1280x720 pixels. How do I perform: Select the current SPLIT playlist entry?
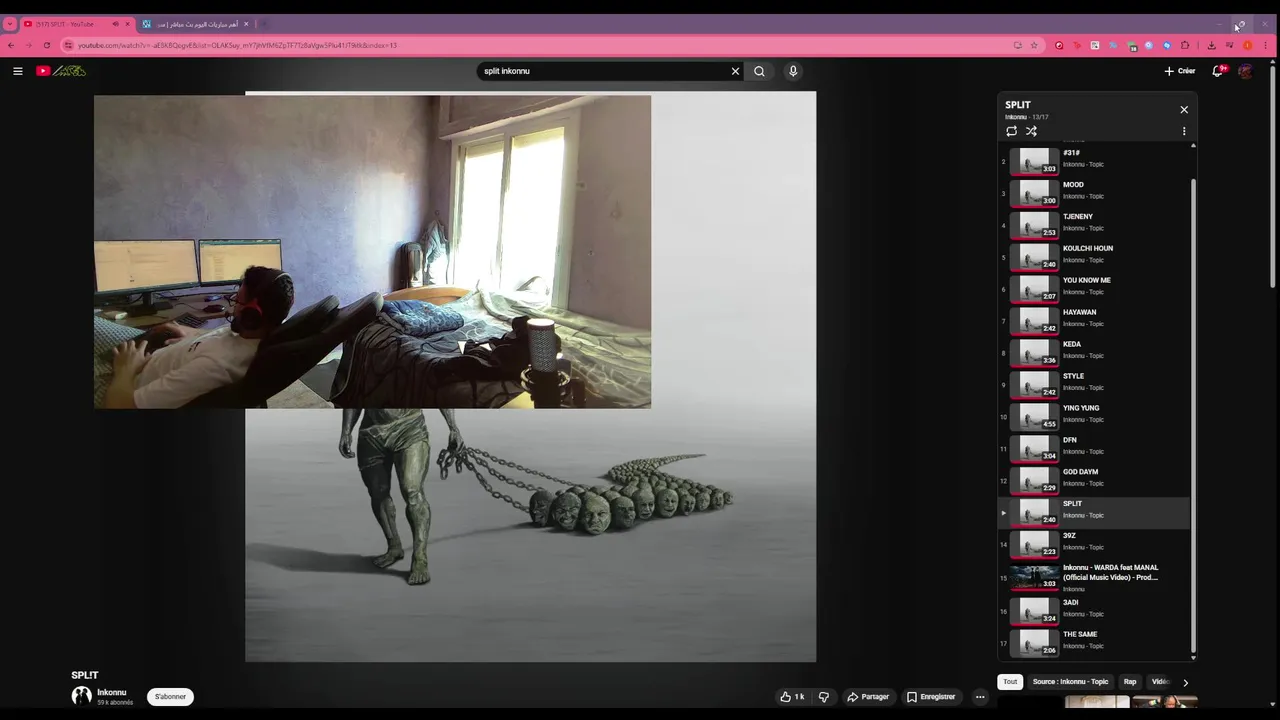tap(1094, 513)
